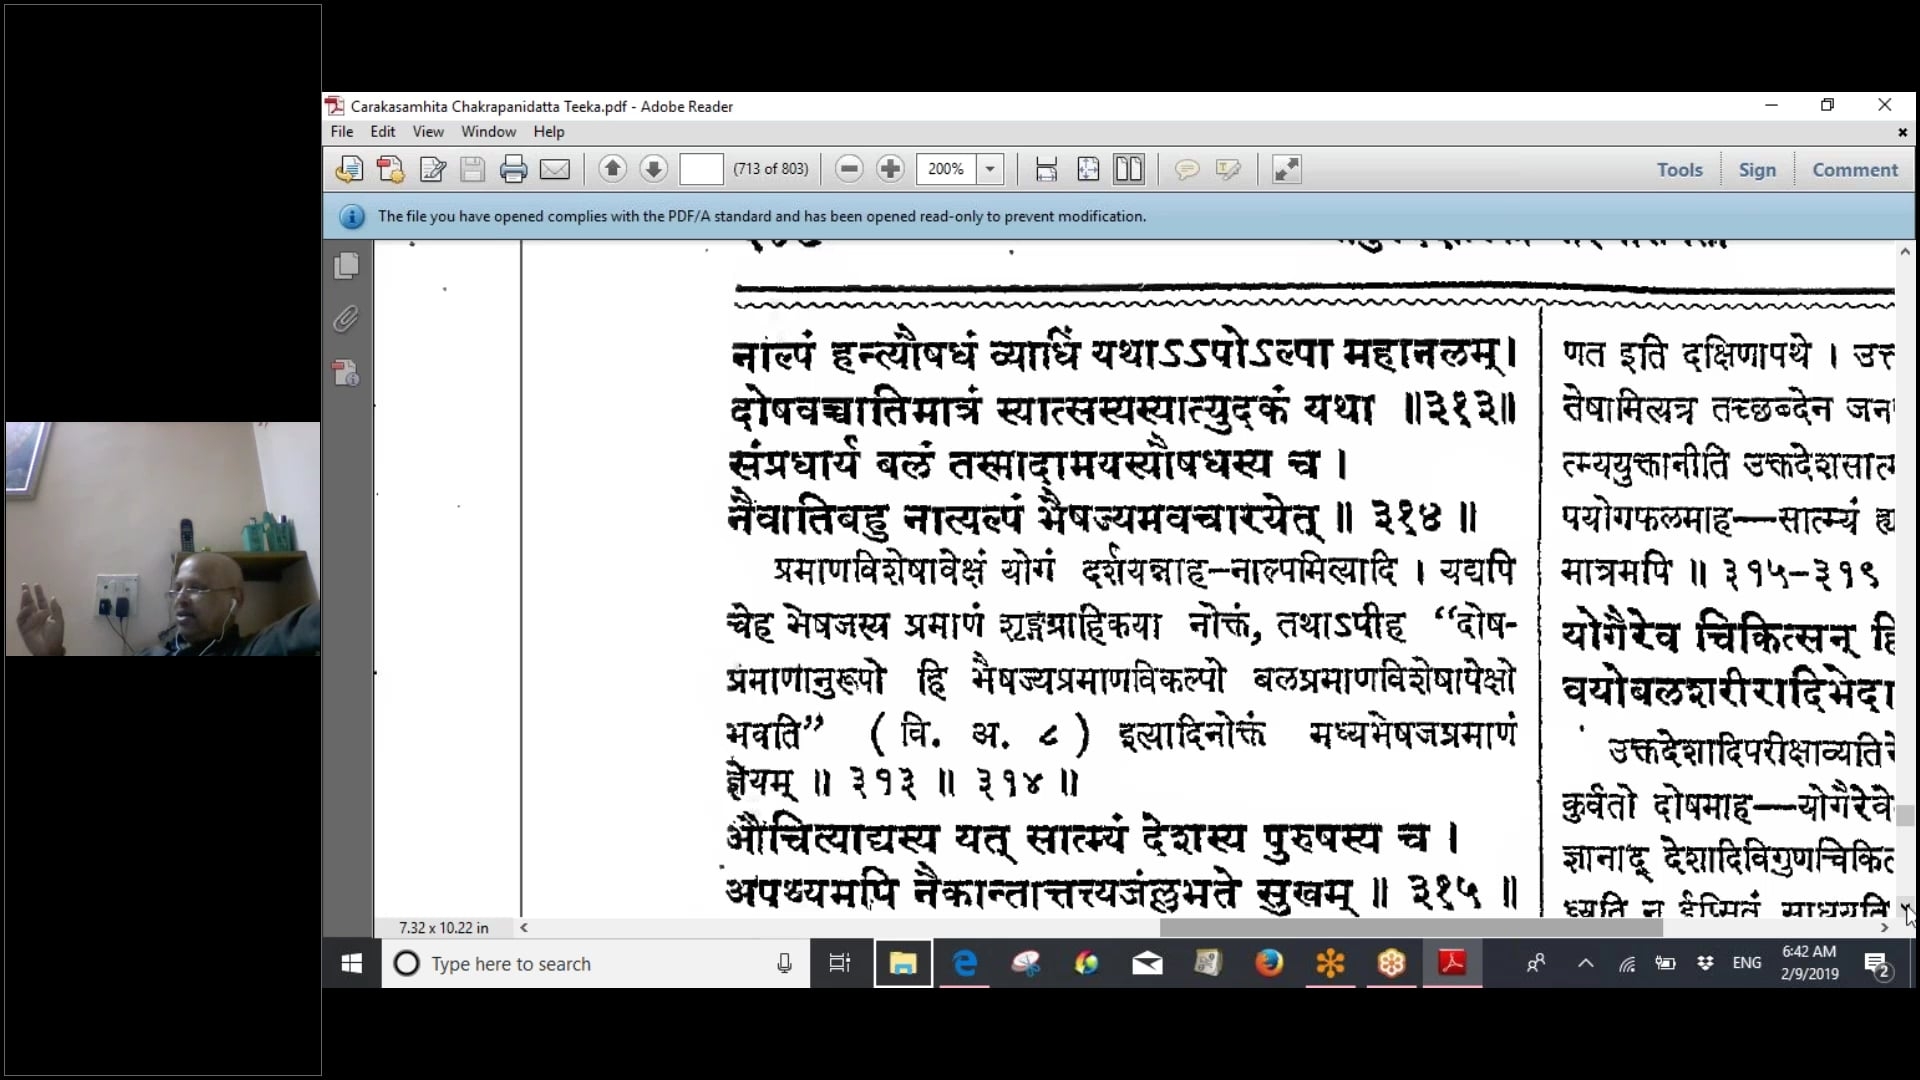1920x1080 pixels.
Task: Toggle two-page view mode
Action: [x=1129, y=169]
